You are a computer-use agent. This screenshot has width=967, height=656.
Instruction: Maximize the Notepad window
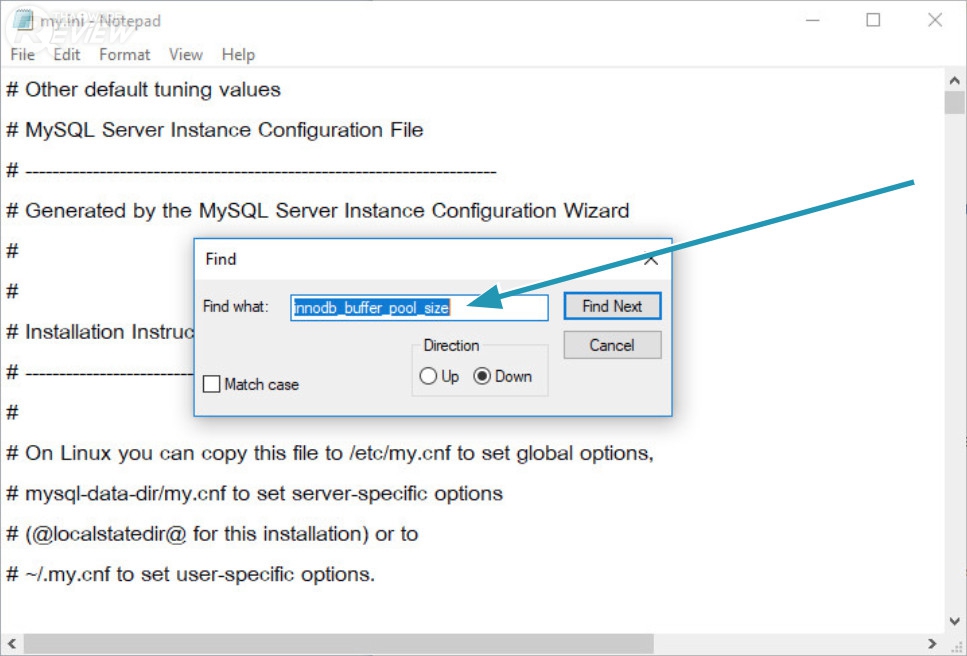tap(873, 20)
